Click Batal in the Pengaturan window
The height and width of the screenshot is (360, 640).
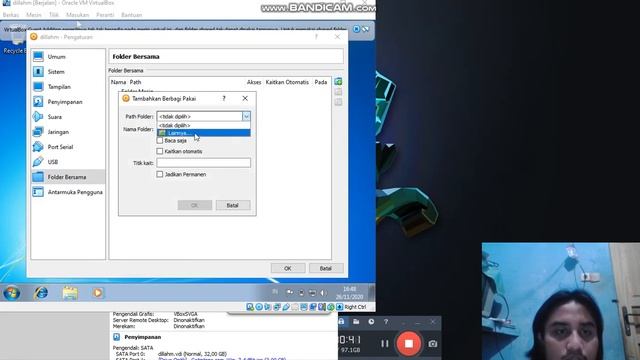326,269
